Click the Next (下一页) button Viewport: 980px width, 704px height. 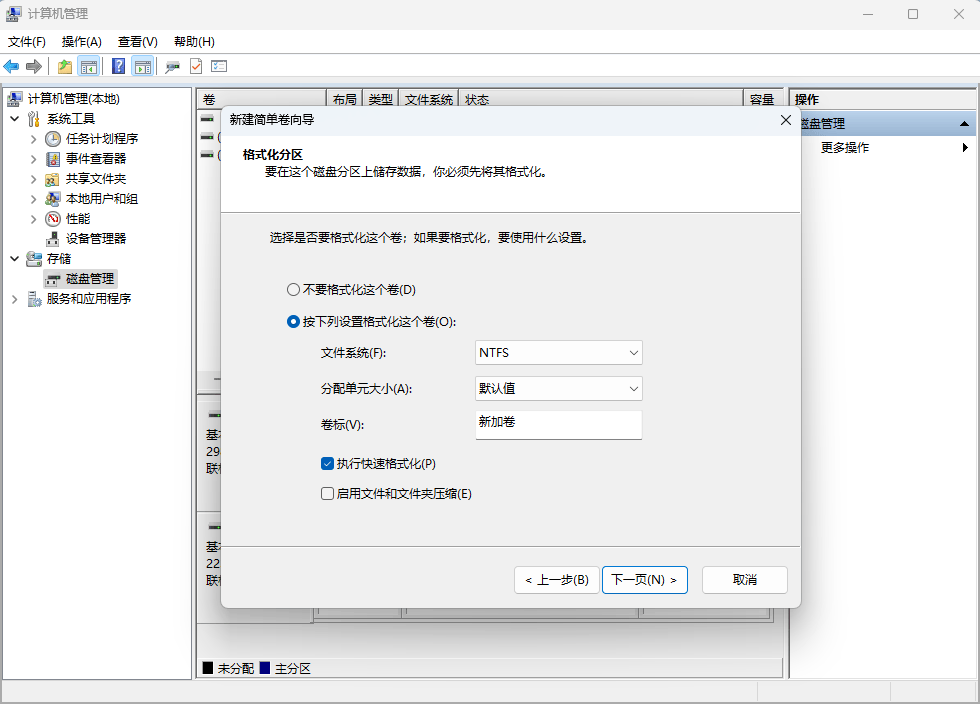tap(644, 580)
